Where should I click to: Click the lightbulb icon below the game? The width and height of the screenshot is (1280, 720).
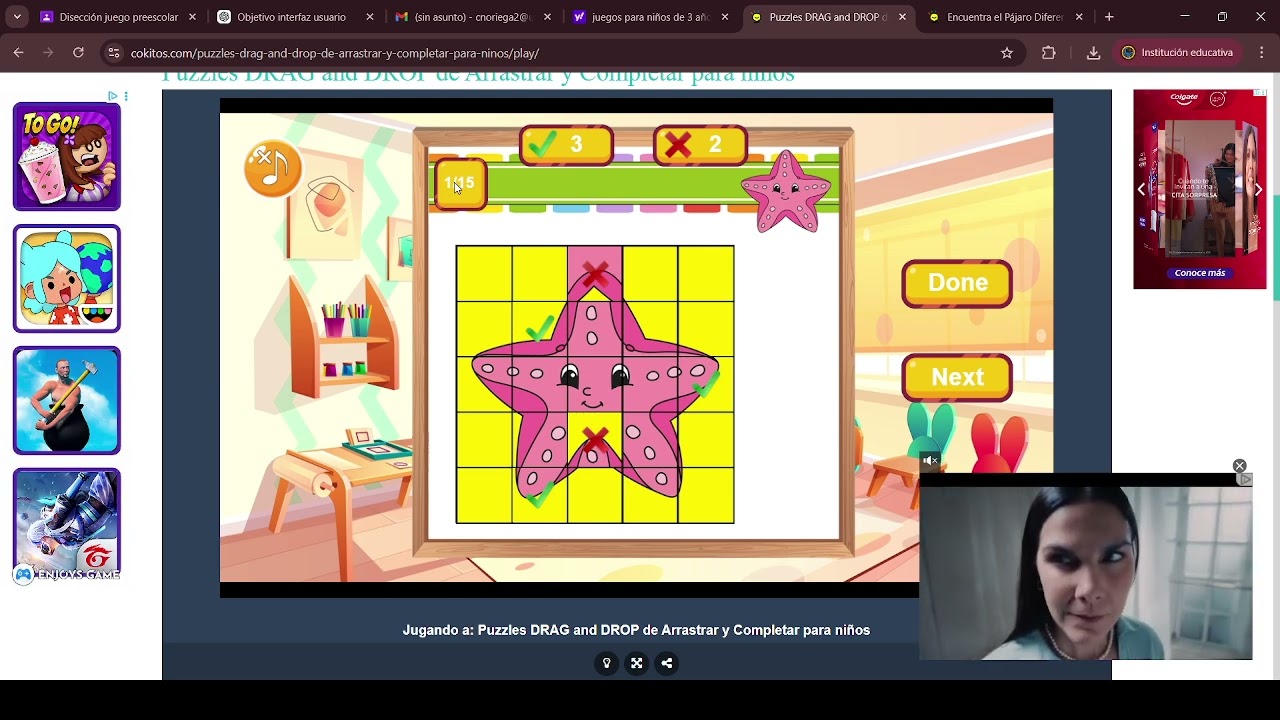606,663
